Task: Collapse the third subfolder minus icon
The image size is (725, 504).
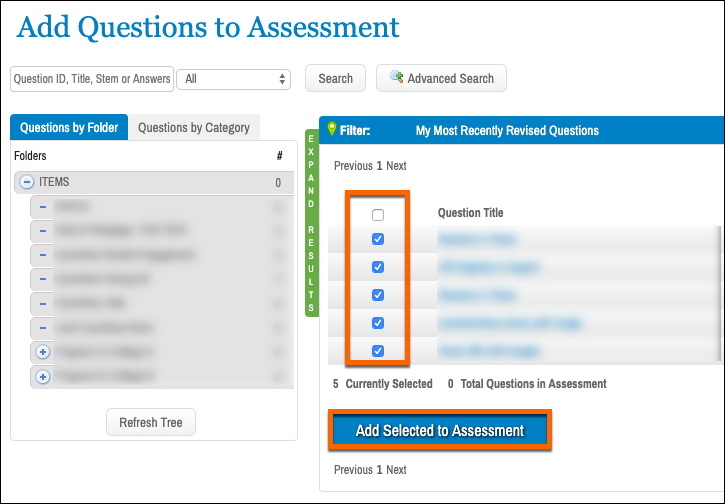Action: pyautogui.click(x=43, y=255)
